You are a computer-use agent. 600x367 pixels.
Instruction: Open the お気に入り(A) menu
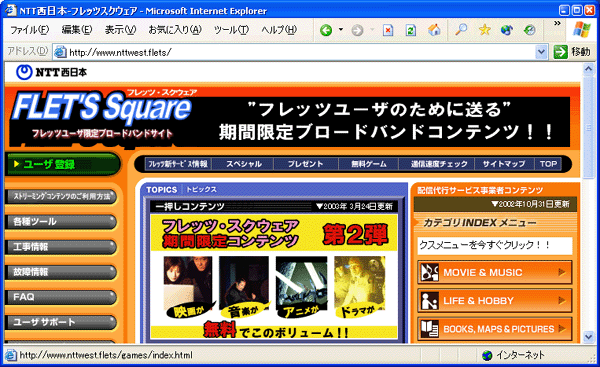pos(175,30)
